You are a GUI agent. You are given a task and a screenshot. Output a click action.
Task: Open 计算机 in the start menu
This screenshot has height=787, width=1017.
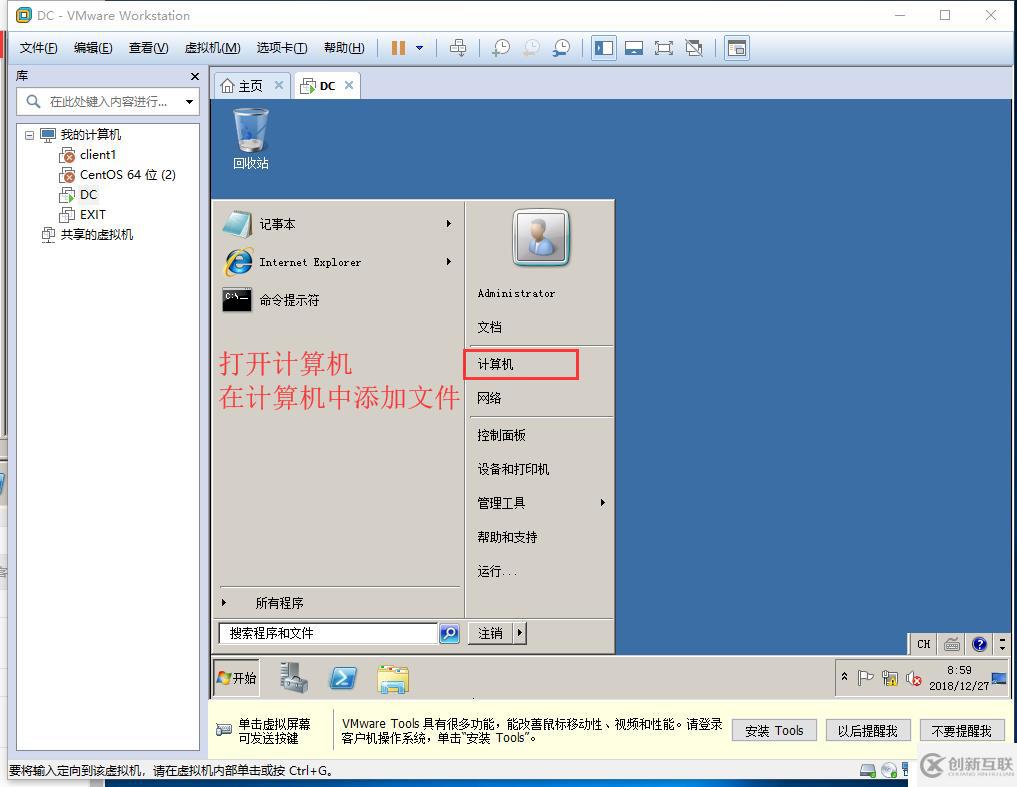[x=495, y=364]
